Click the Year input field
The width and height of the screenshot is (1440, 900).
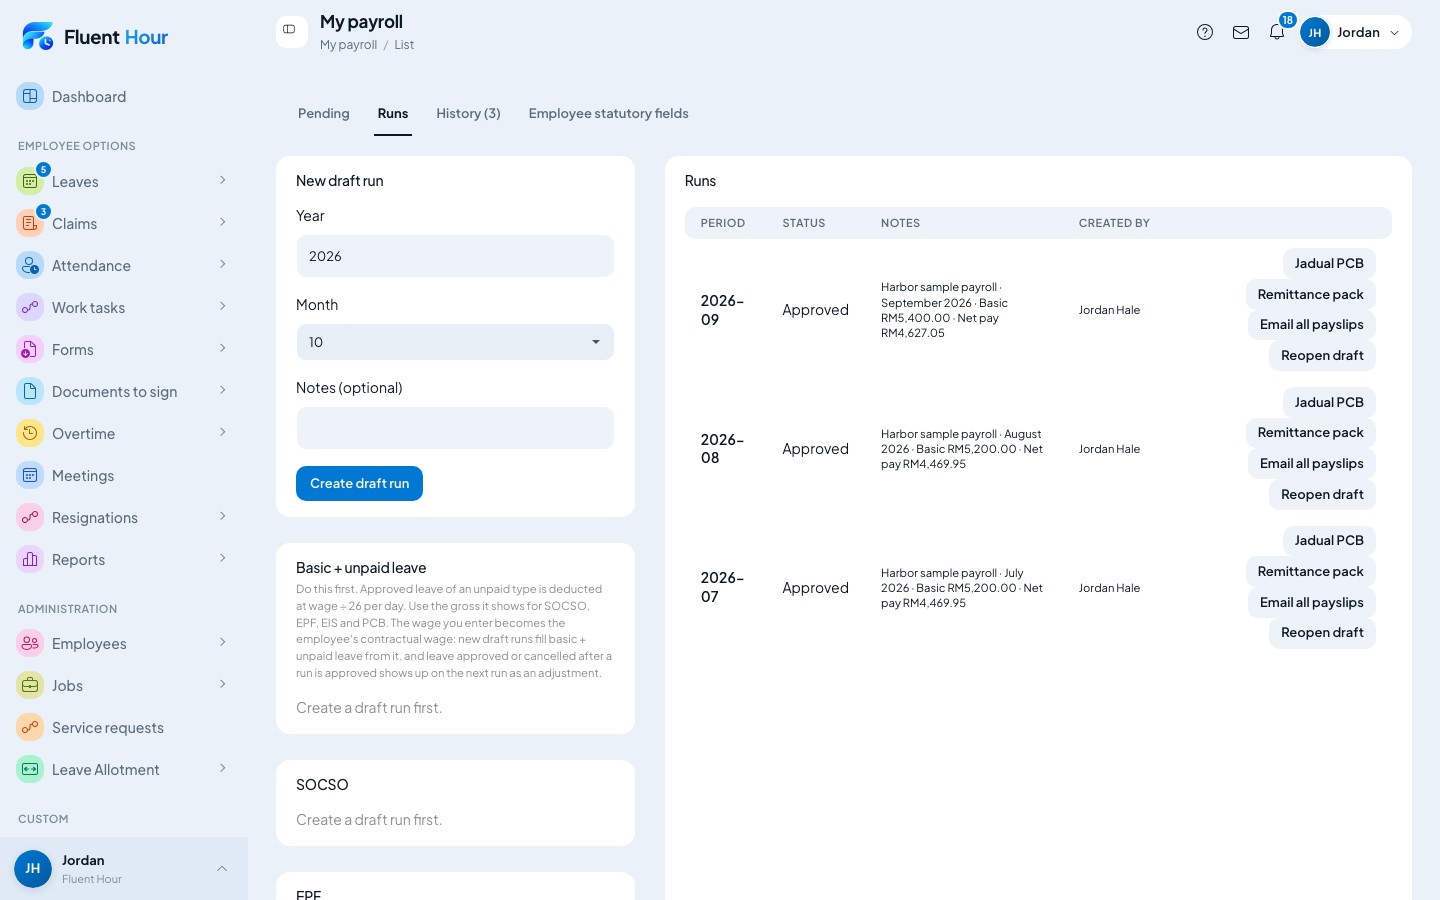click(x=455, y=256)
